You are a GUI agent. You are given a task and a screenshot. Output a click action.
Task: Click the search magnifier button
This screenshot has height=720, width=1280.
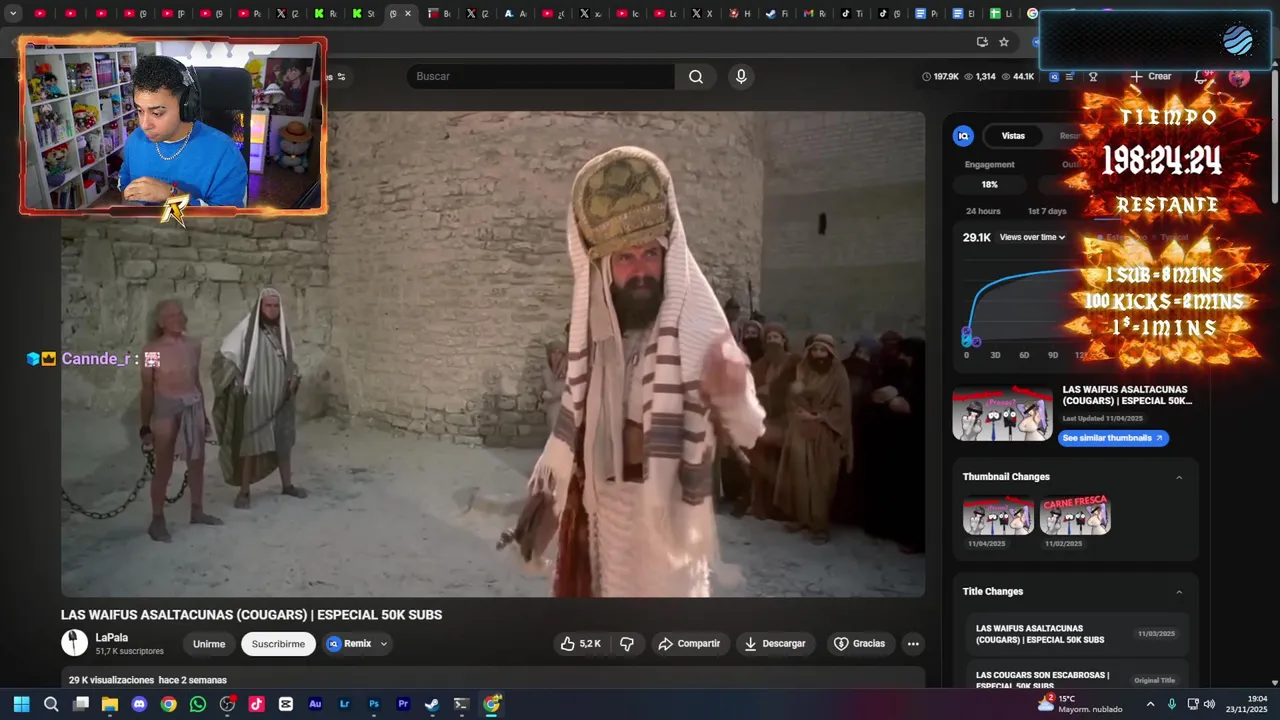696,77
